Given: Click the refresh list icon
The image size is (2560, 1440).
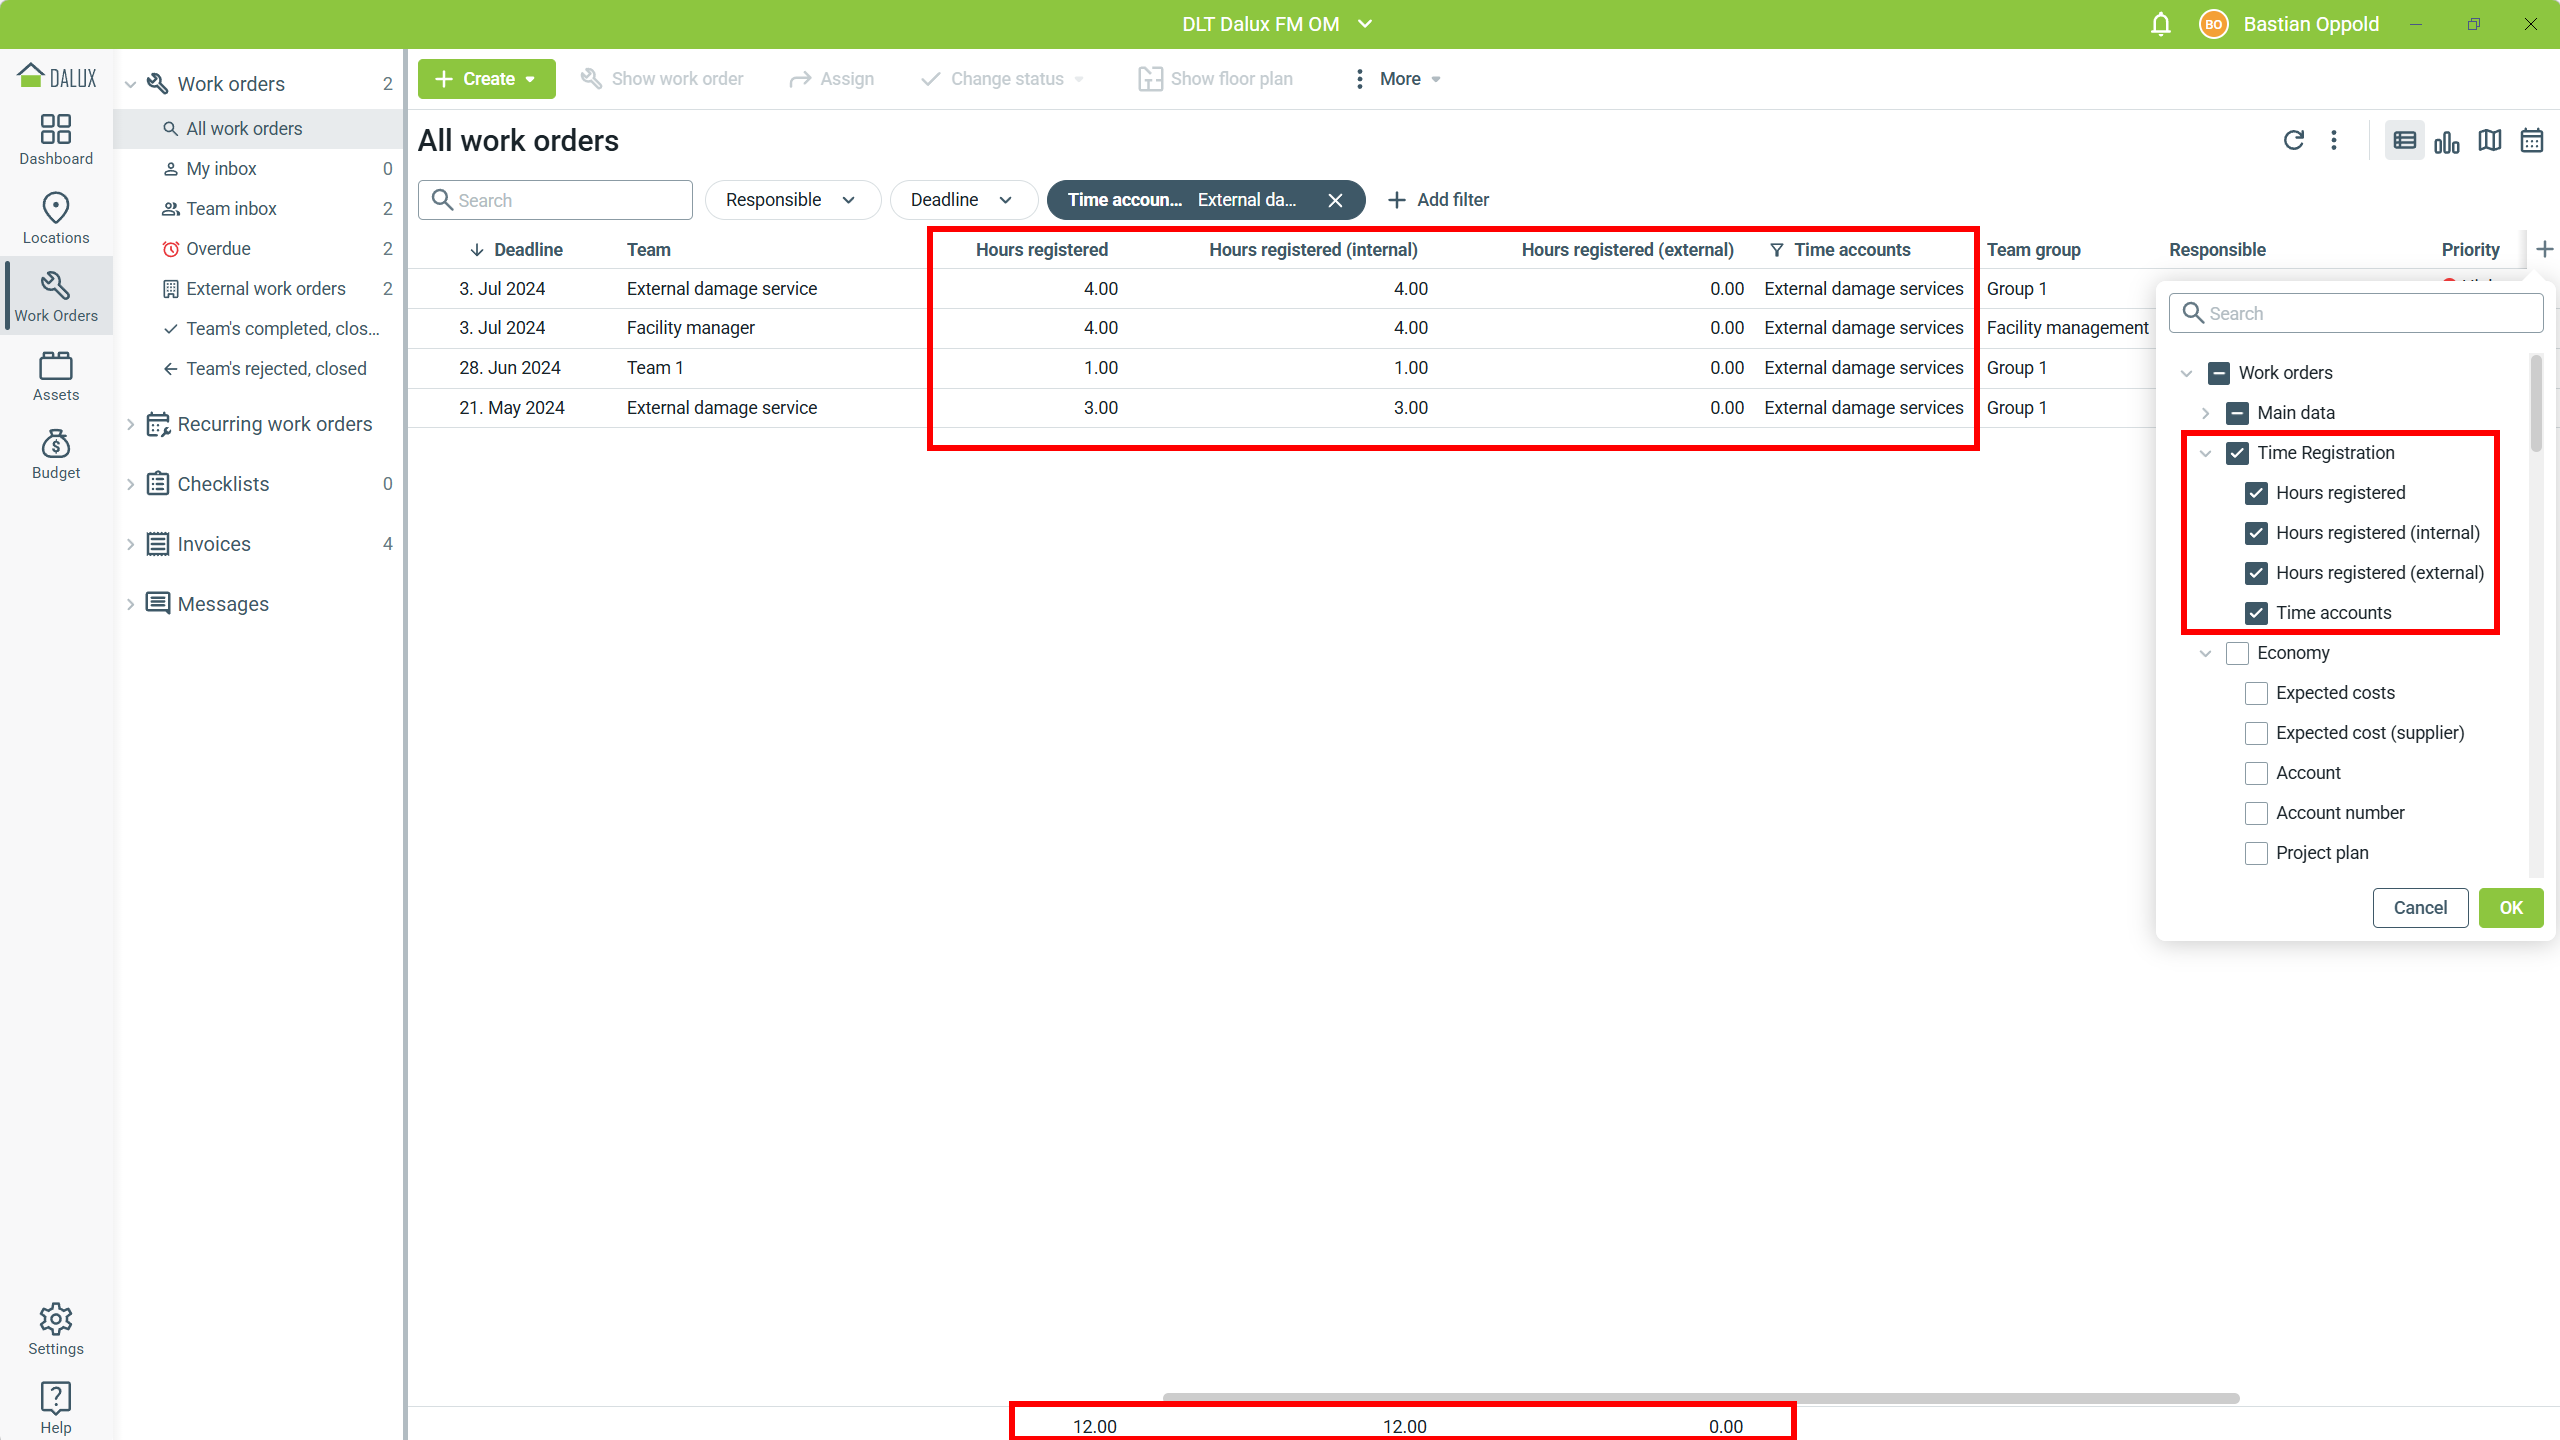Looking at the screenshot, I should (2293, 141).
